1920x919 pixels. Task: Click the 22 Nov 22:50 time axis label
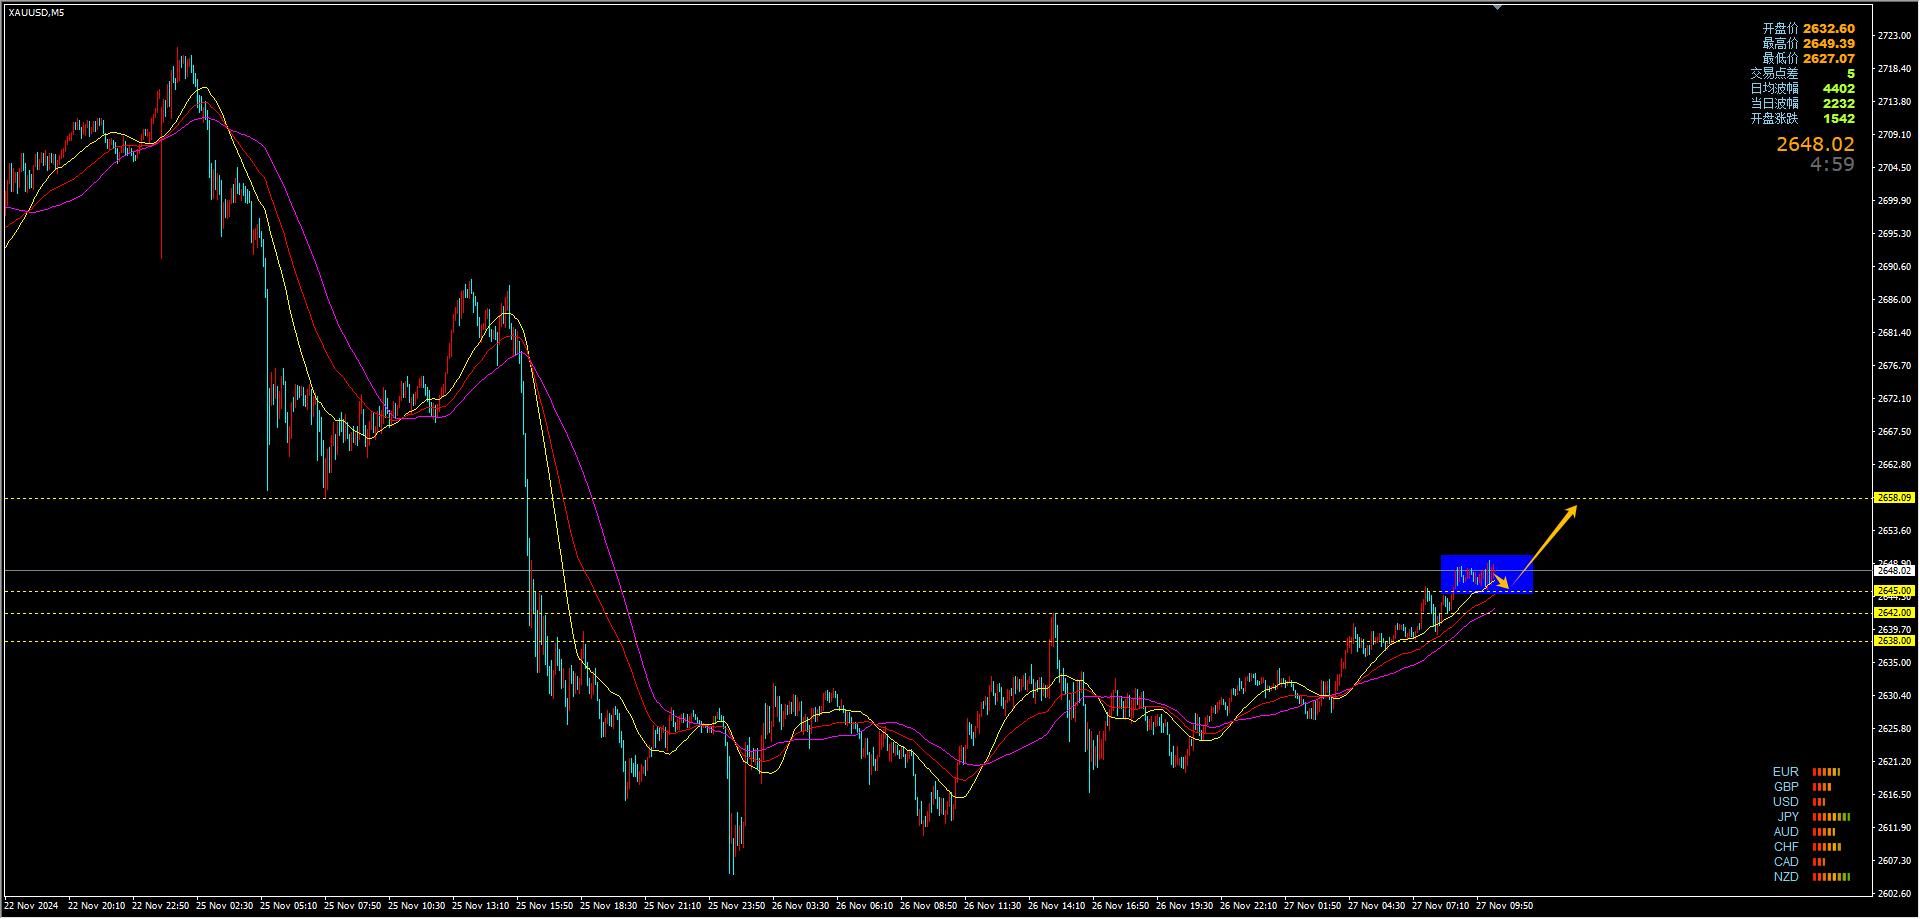click(161, 906)
